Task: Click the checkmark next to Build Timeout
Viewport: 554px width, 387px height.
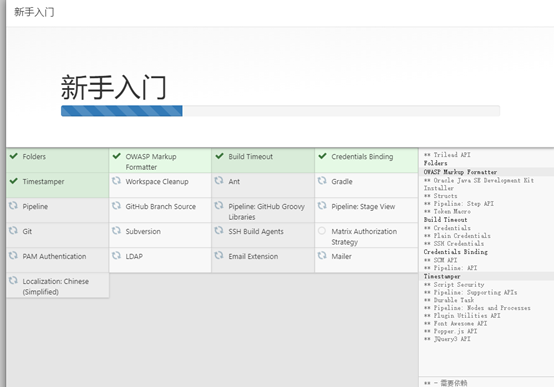Action: (x=219, y=156)
